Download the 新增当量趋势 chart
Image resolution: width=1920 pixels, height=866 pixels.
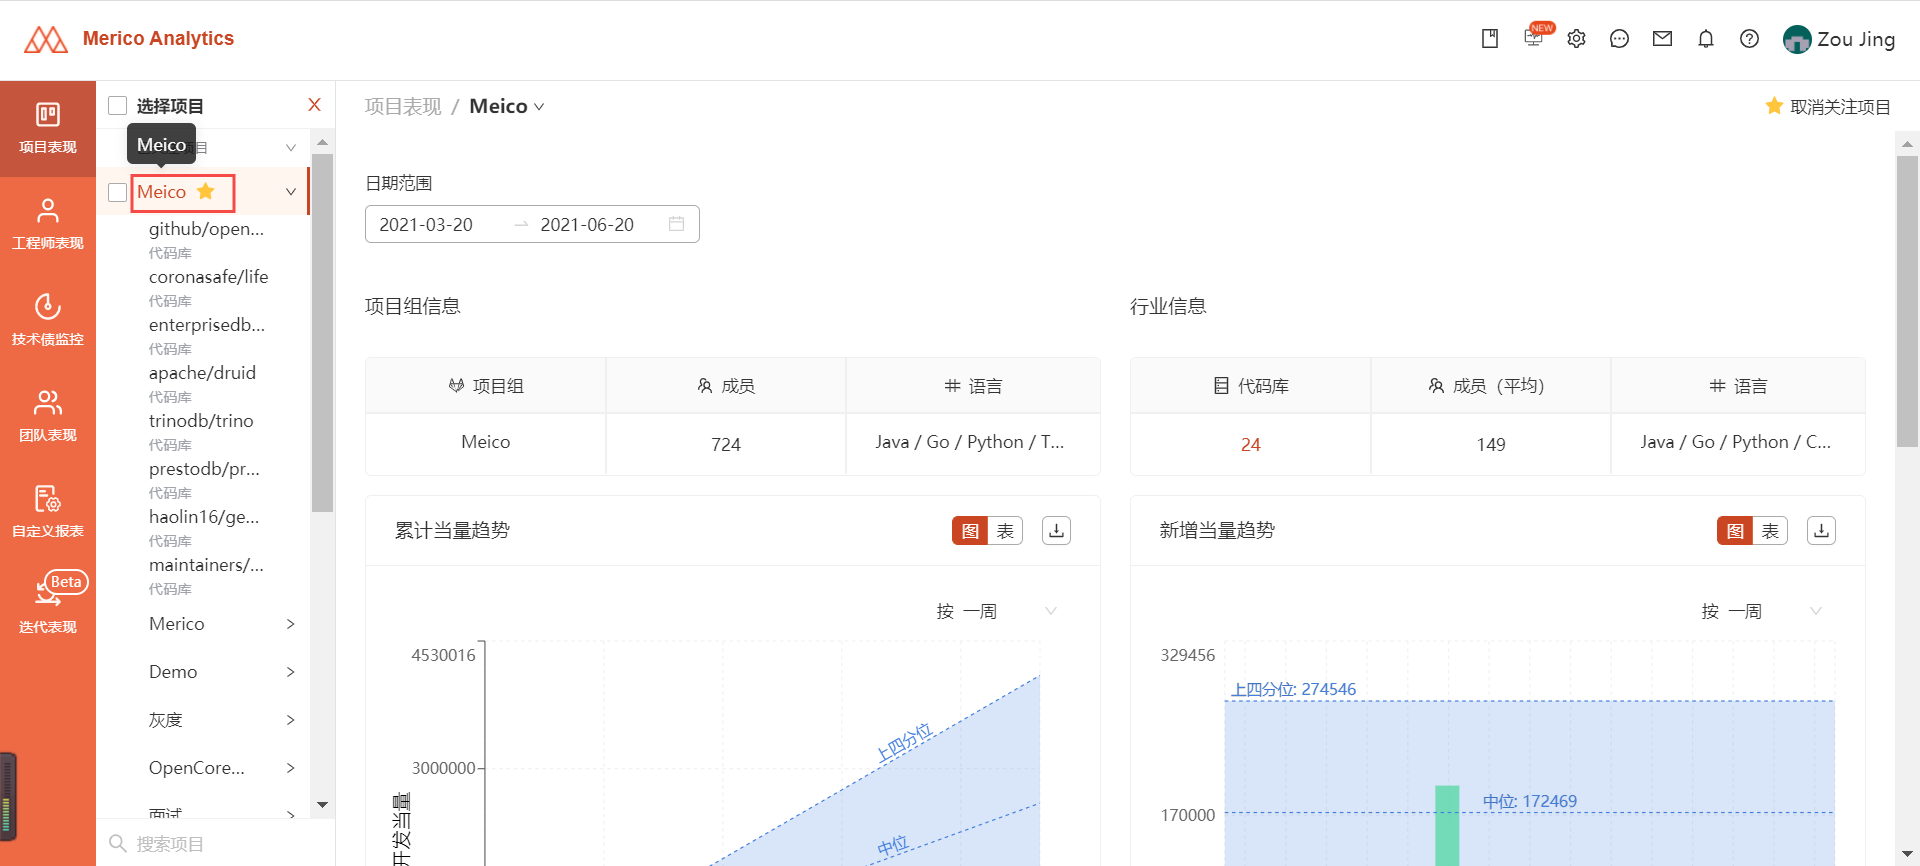click(1821, 531)
